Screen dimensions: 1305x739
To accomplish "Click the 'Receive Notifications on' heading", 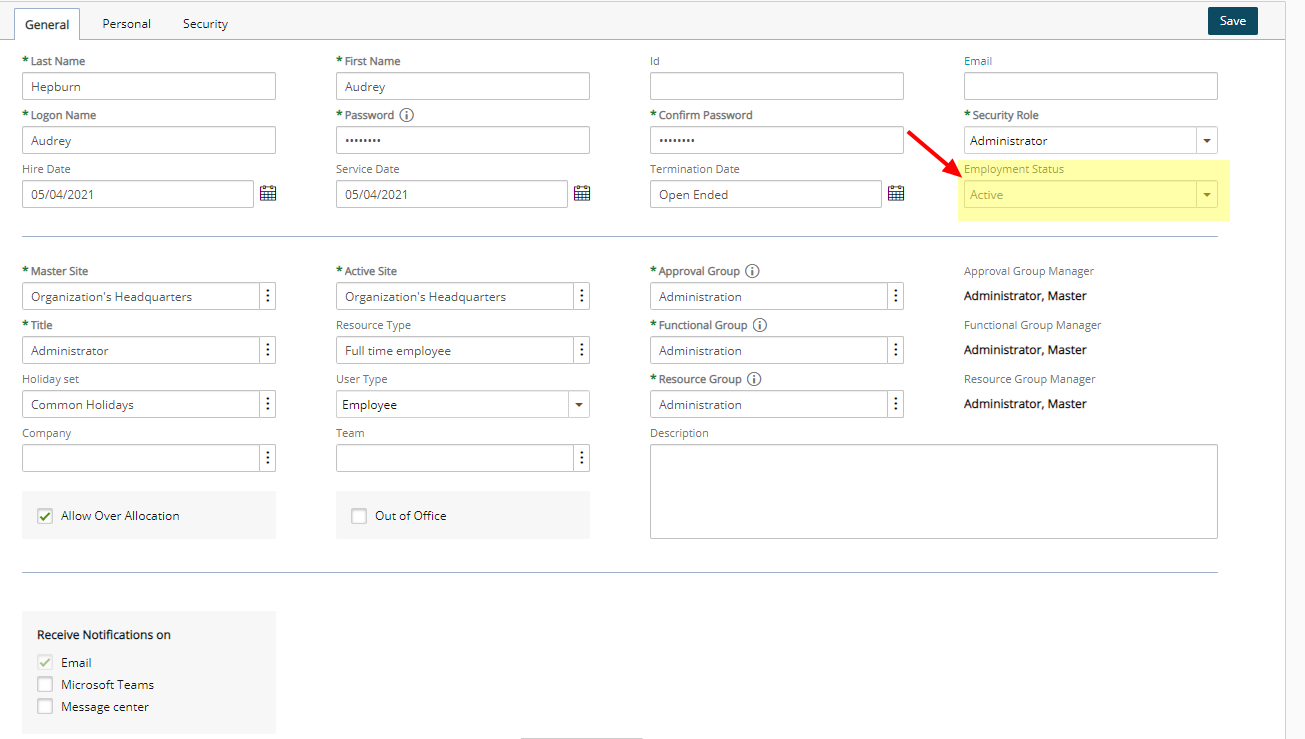I will pos(104,635).
